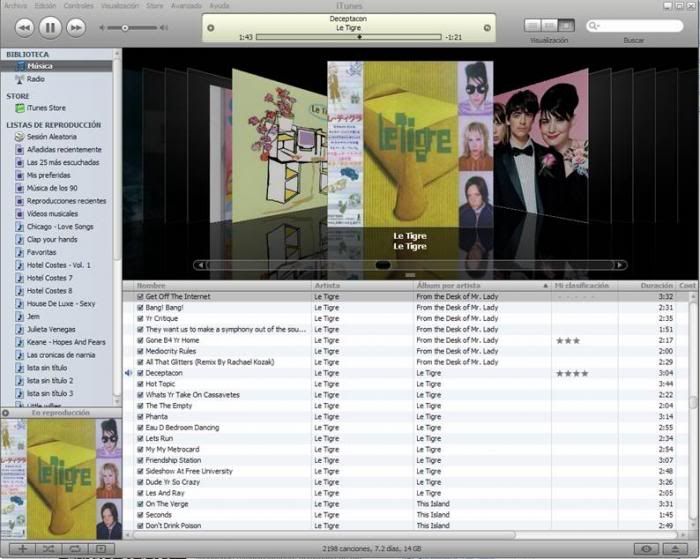Sort by Duración column header
The width and height of the screenshot is (700, 559).
pyautogui.click(x=647, y=286)
